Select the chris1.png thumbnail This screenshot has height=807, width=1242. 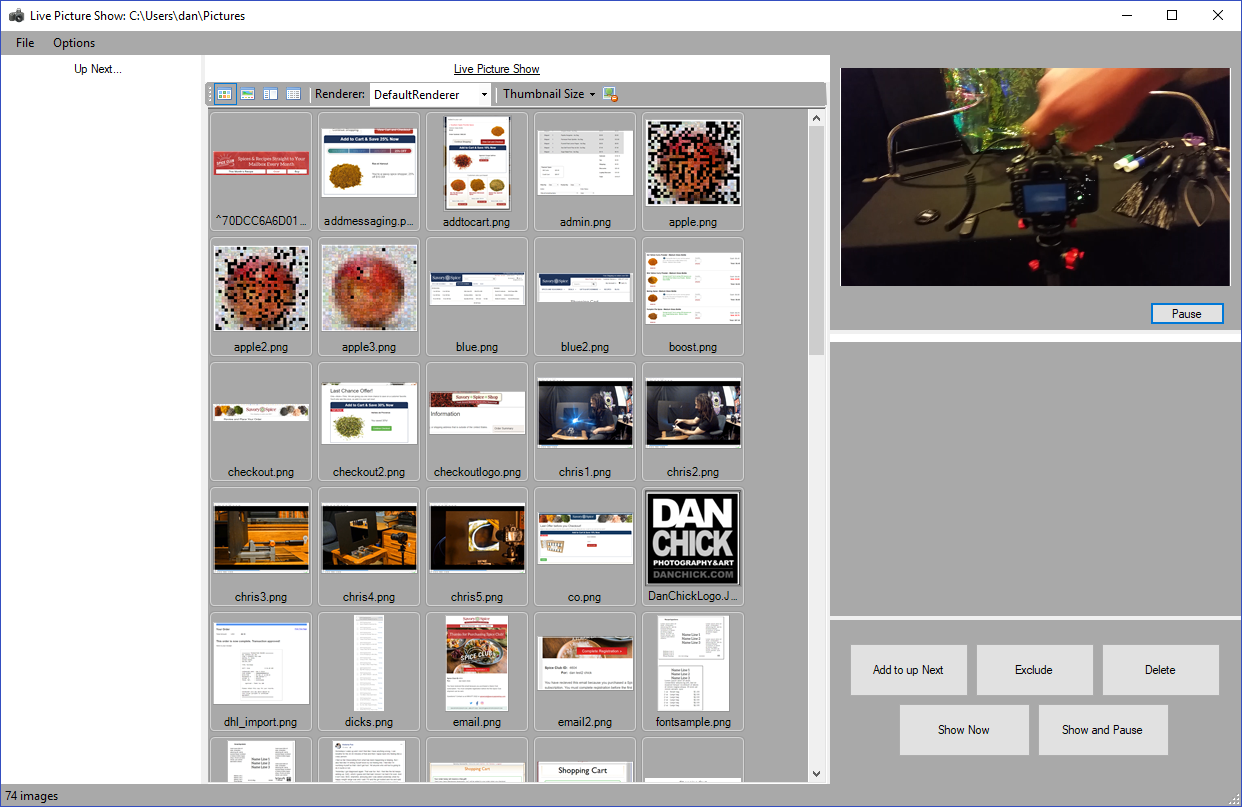[x=585, y=421]
